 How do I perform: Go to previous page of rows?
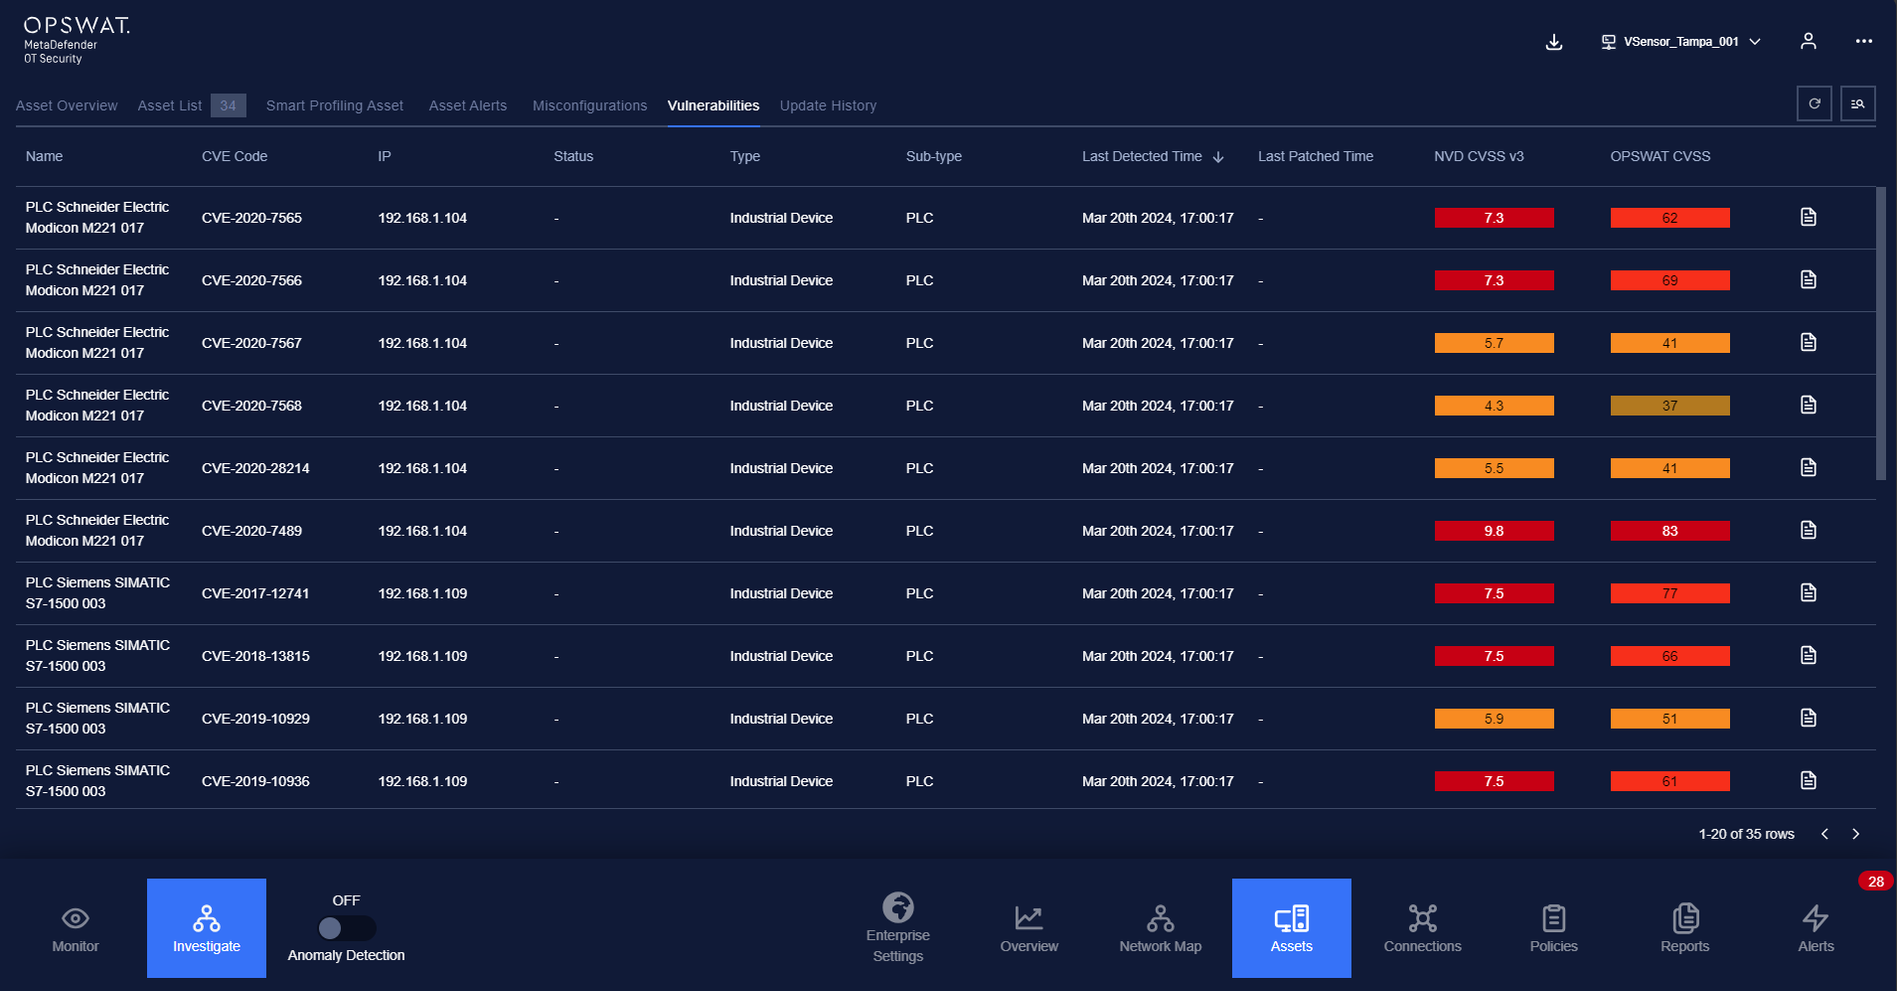(x=1825, y=834)
